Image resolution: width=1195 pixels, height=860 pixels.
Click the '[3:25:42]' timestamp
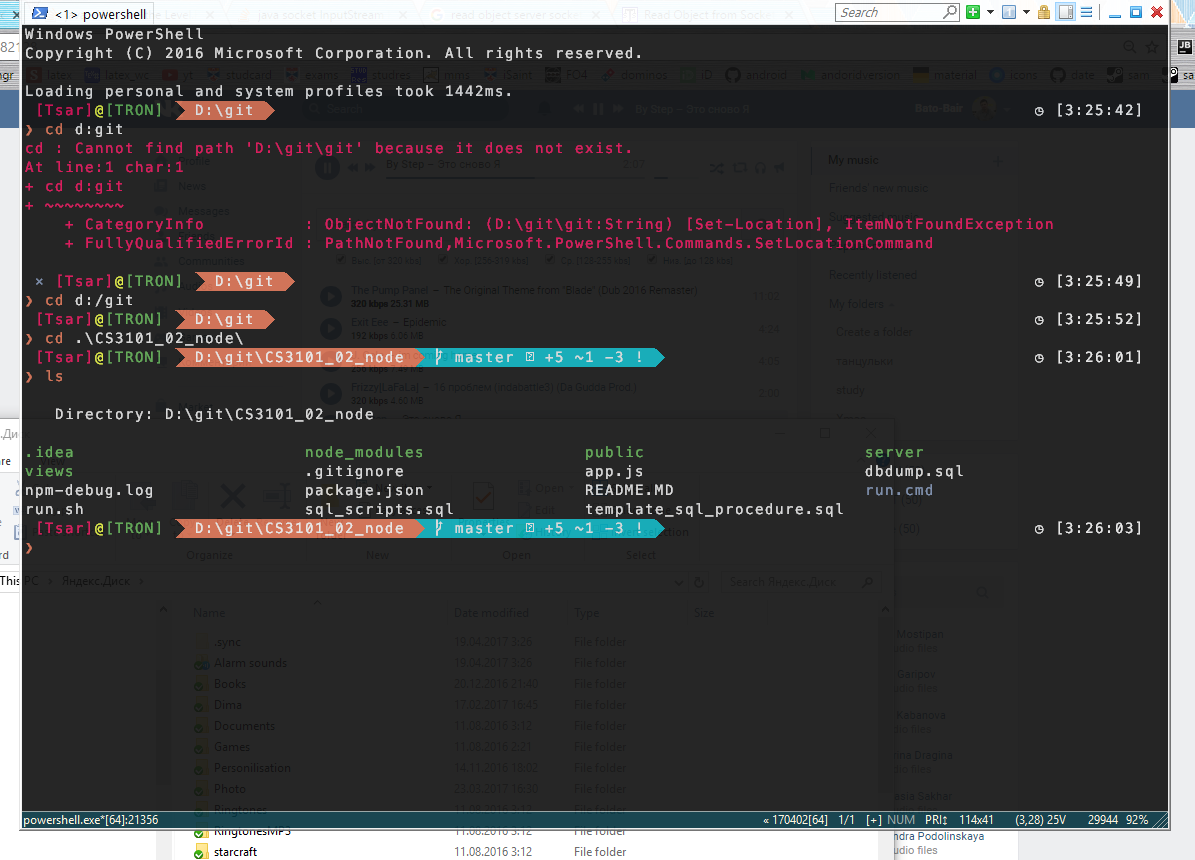[1099, 110]
